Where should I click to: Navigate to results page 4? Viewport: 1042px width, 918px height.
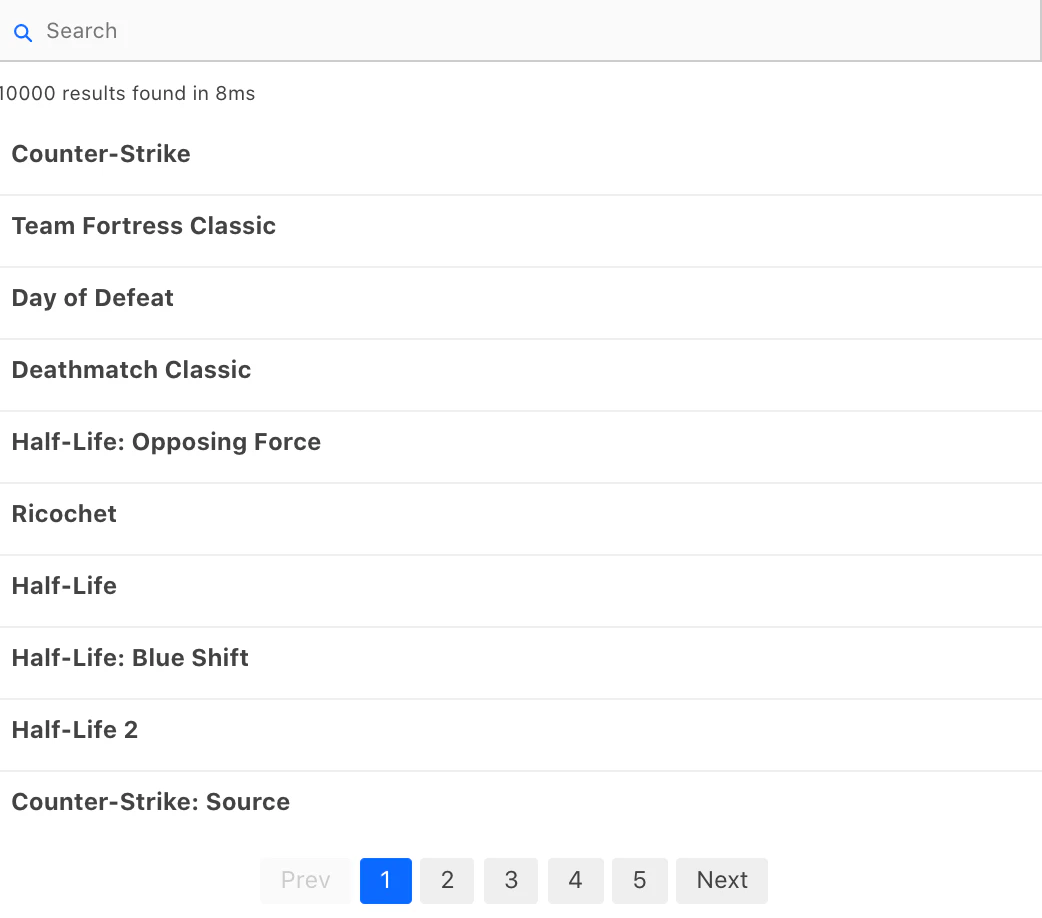[x=575, y=881]
